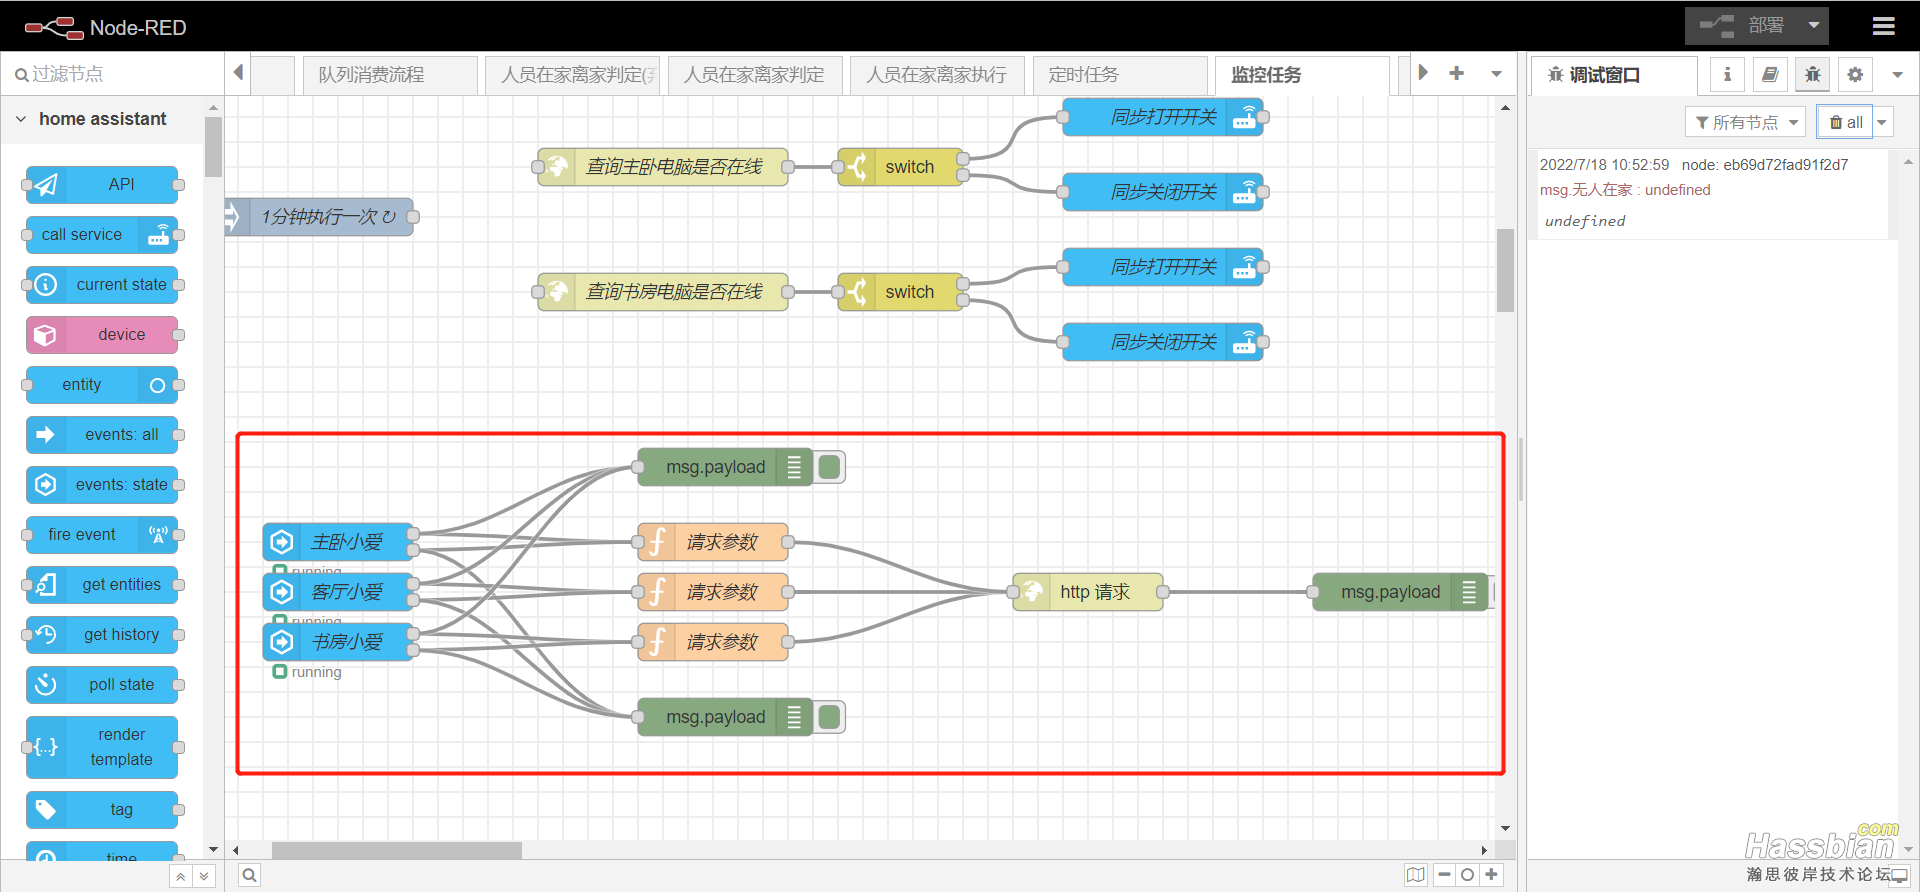Open the sidebar tabs dropdown arrow

point(1897,74)
